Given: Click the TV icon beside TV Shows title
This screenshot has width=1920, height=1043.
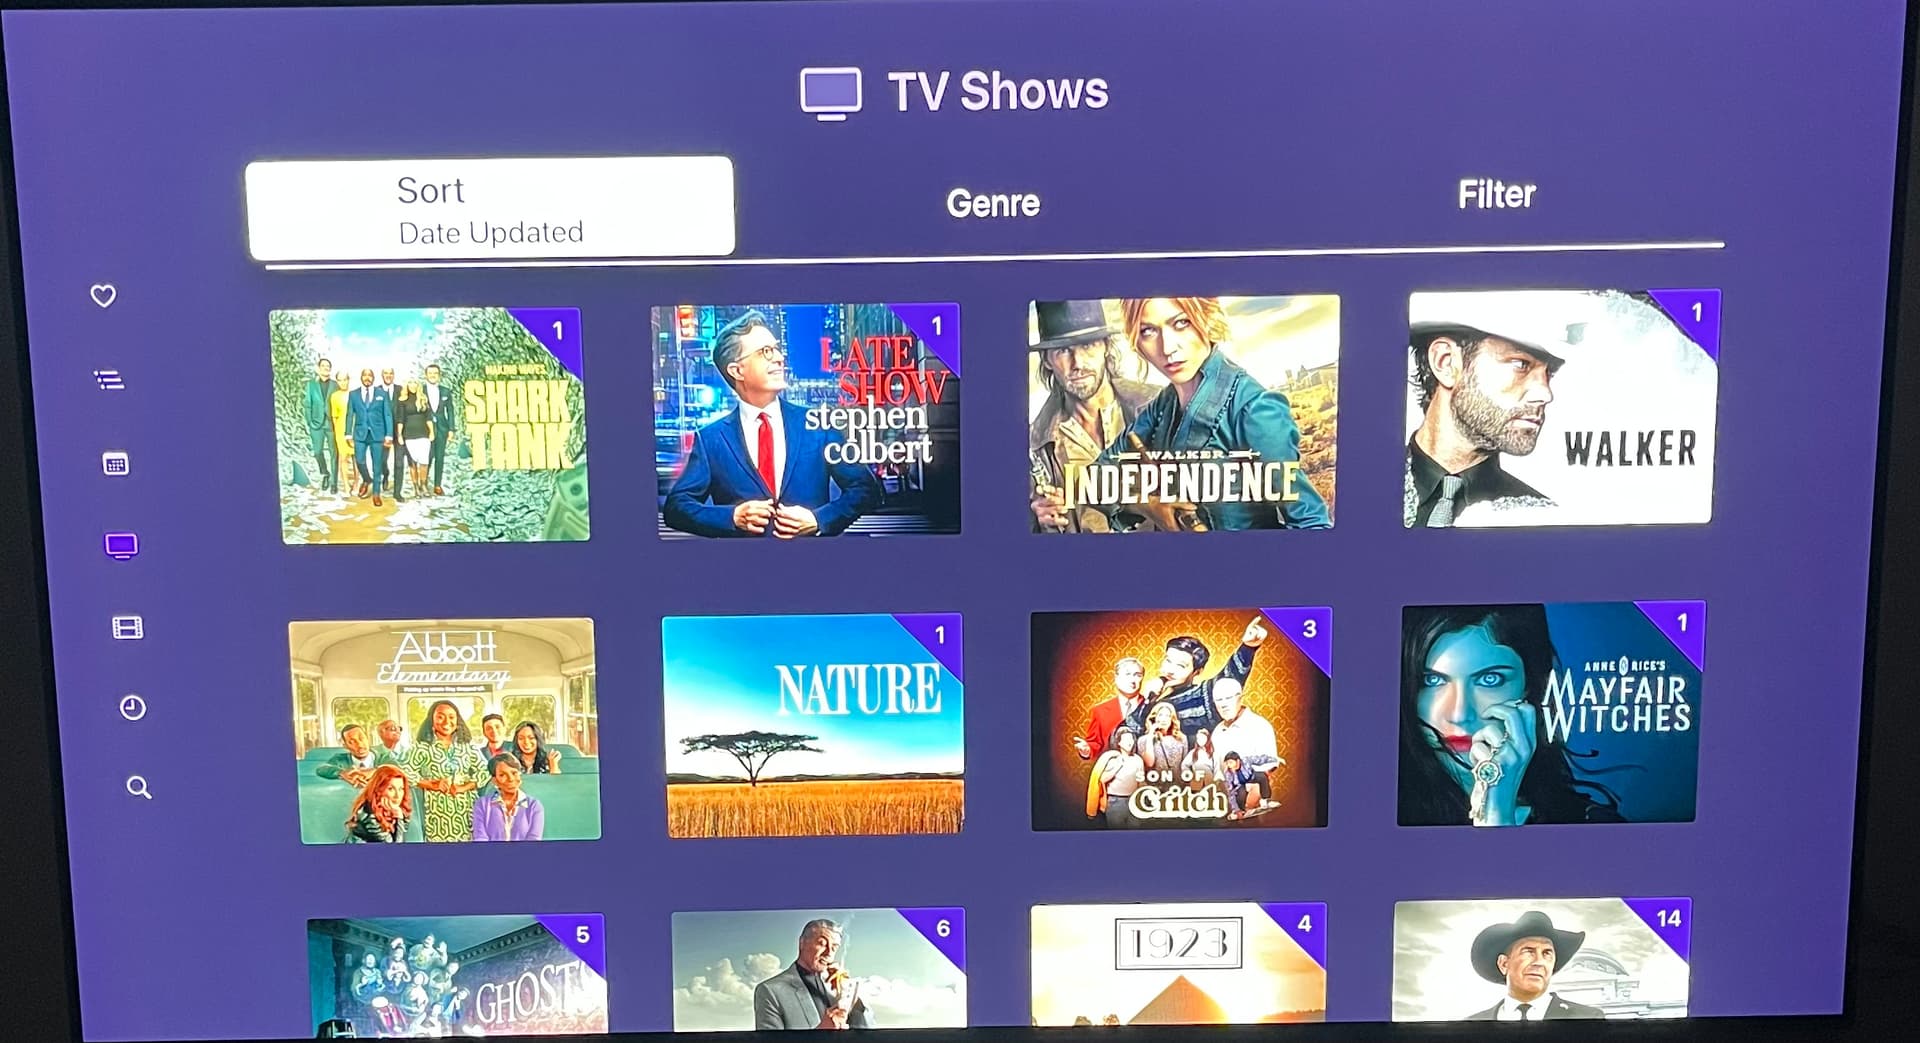Looking at the screenshot, I should point(830,94).
